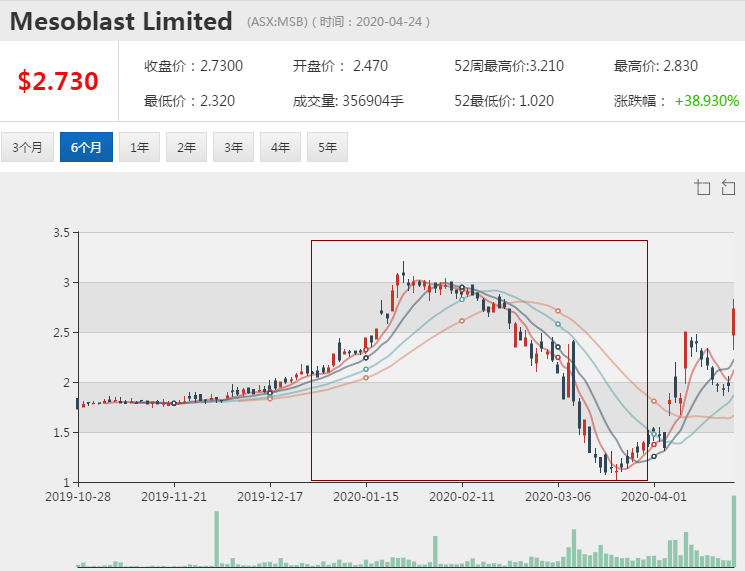Click the 最低价：2.320 value

tap(190, 101)
